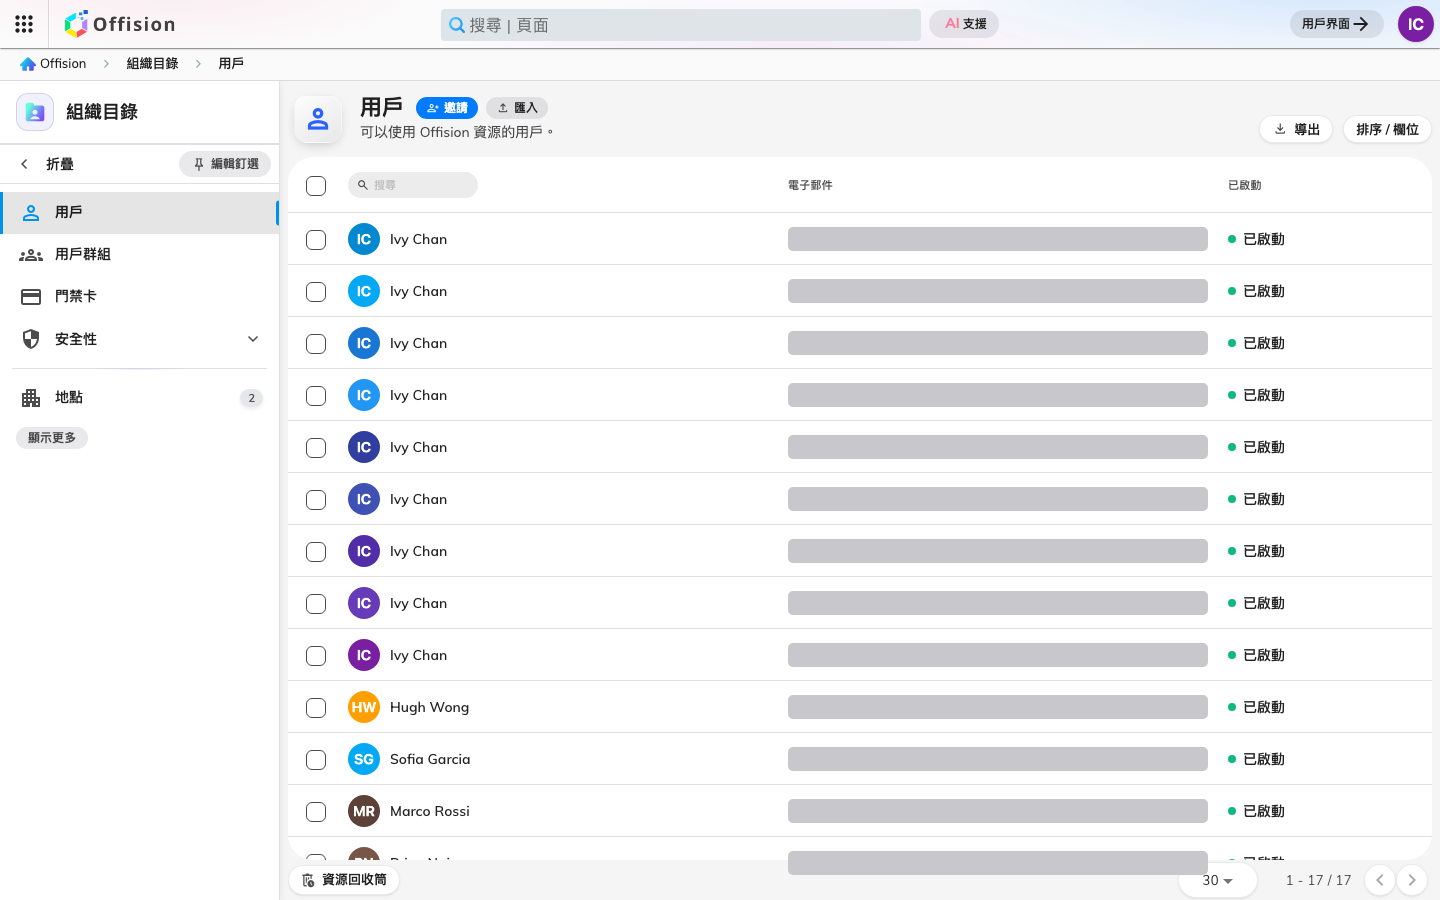The image size is (1440, 900).
Task: Click the Sofia Garcia SG avatar
Action: pos(364,759)
